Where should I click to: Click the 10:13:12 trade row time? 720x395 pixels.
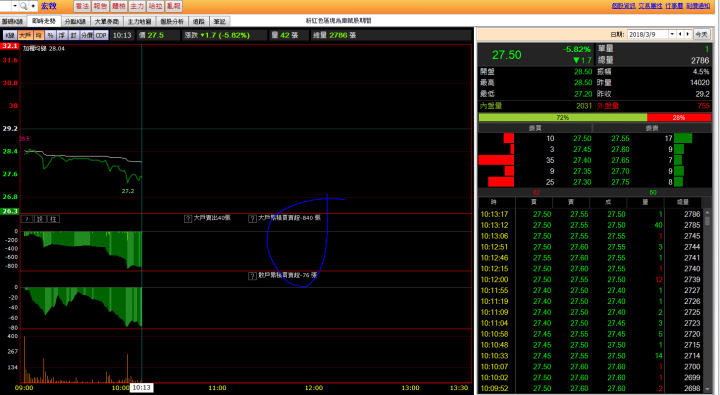(494, 225)
